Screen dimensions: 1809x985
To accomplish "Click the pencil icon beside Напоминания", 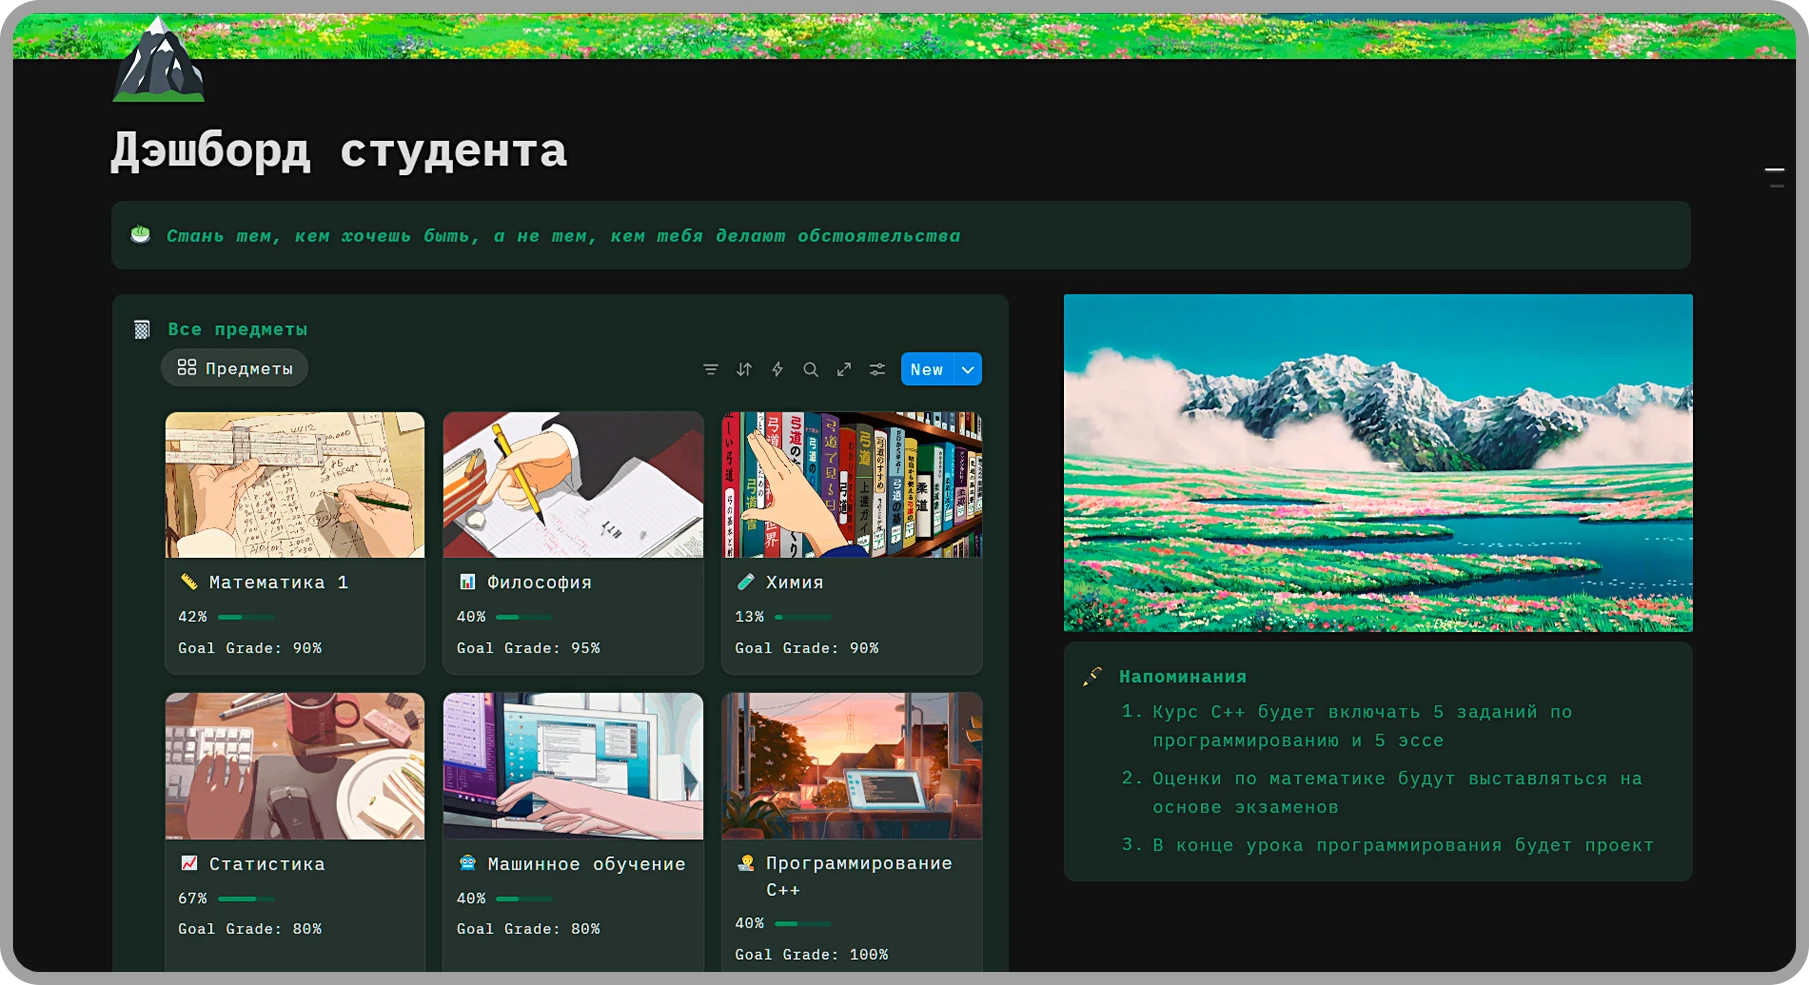I will (x=1093, y=676).
